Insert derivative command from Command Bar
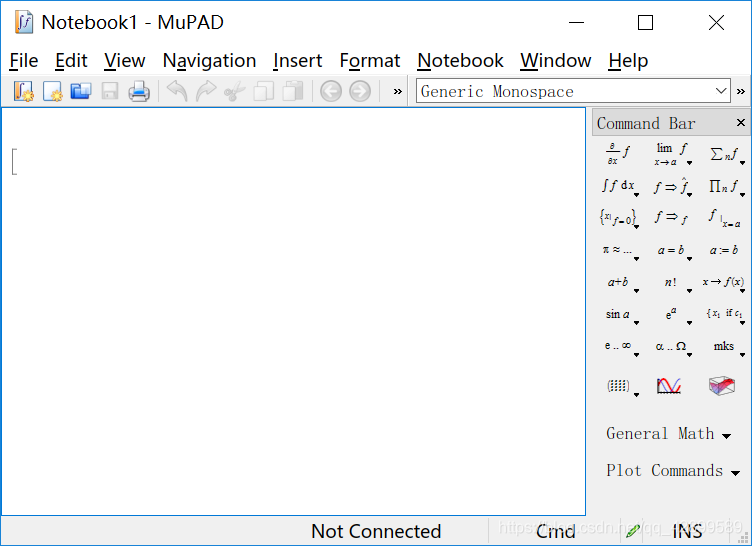Viewport: 752px width, 546px height. click(x=618, y=154)
